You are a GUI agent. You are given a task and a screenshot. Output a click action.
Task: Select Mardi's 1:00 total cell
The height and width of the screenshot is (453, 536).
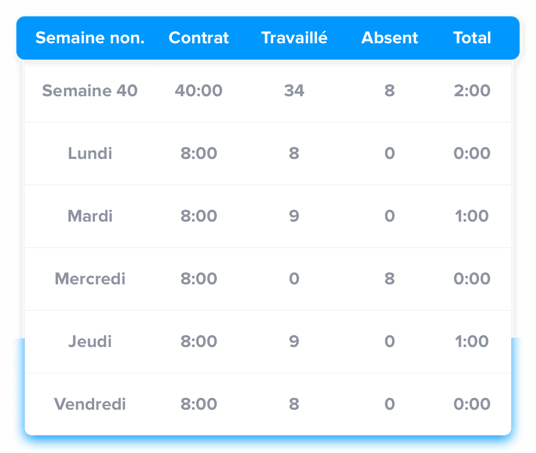(x=472, y=216)
